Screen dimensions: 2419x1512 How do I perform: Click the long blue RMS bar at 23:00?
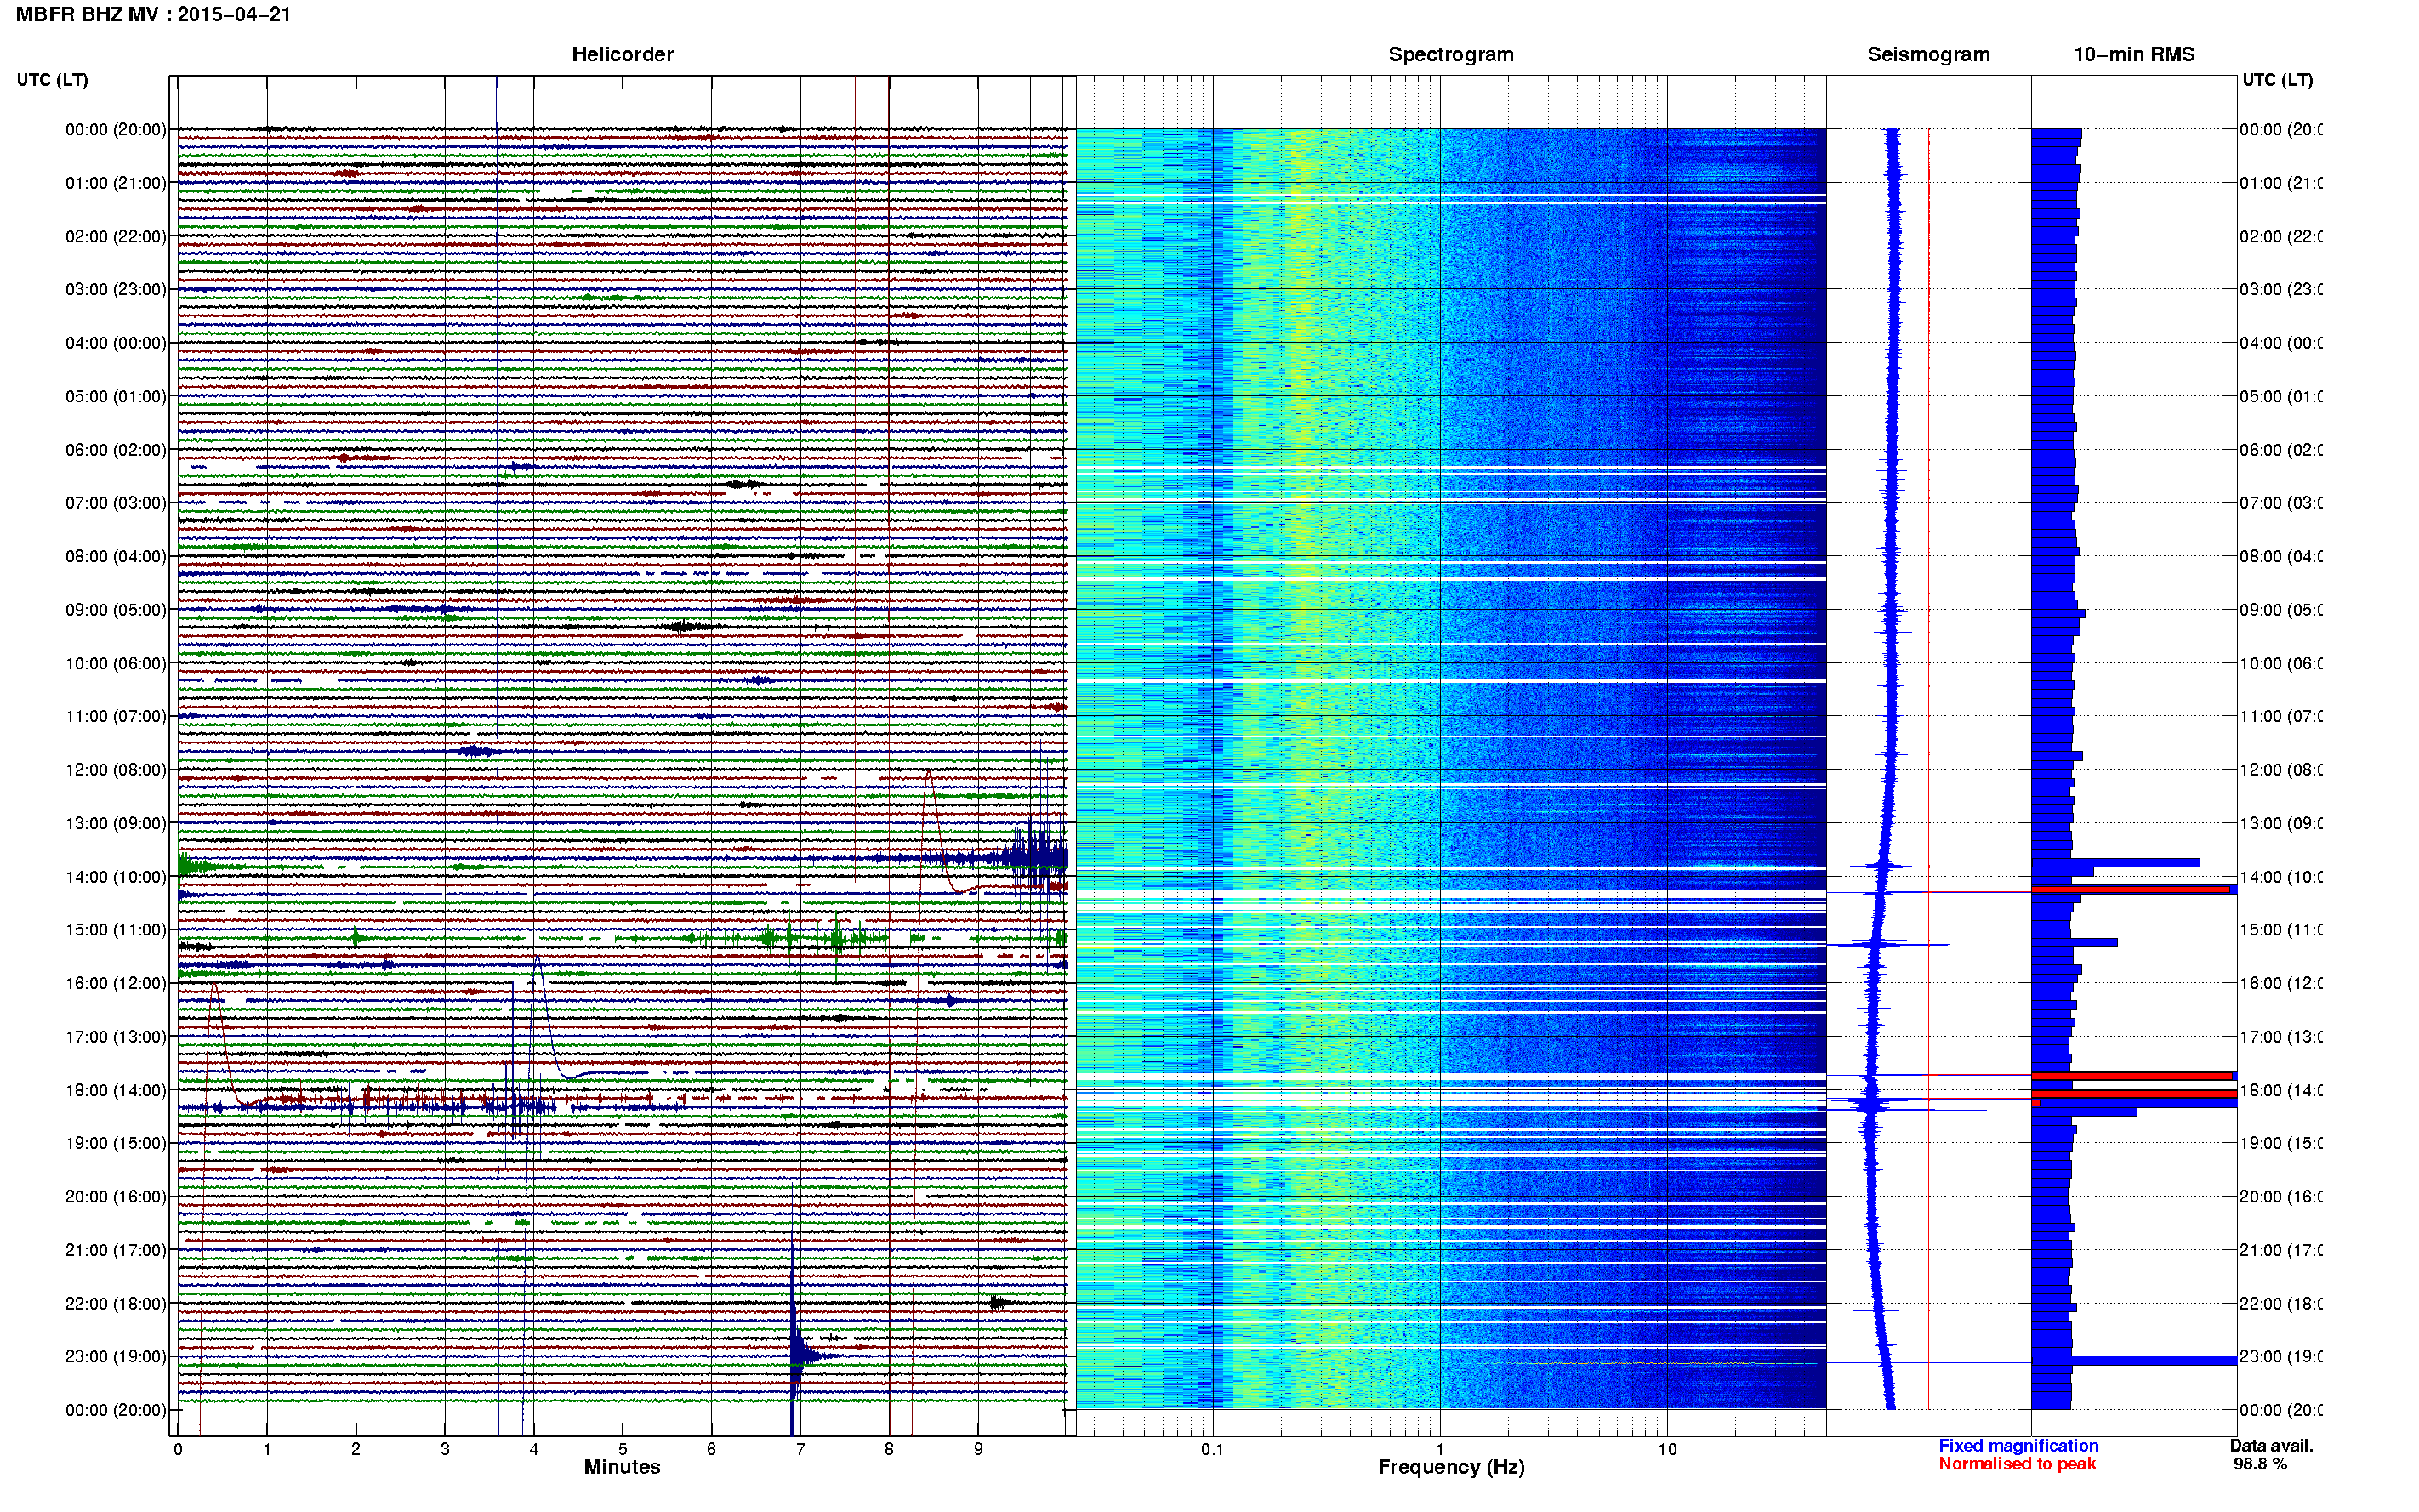(2133, 1360)
